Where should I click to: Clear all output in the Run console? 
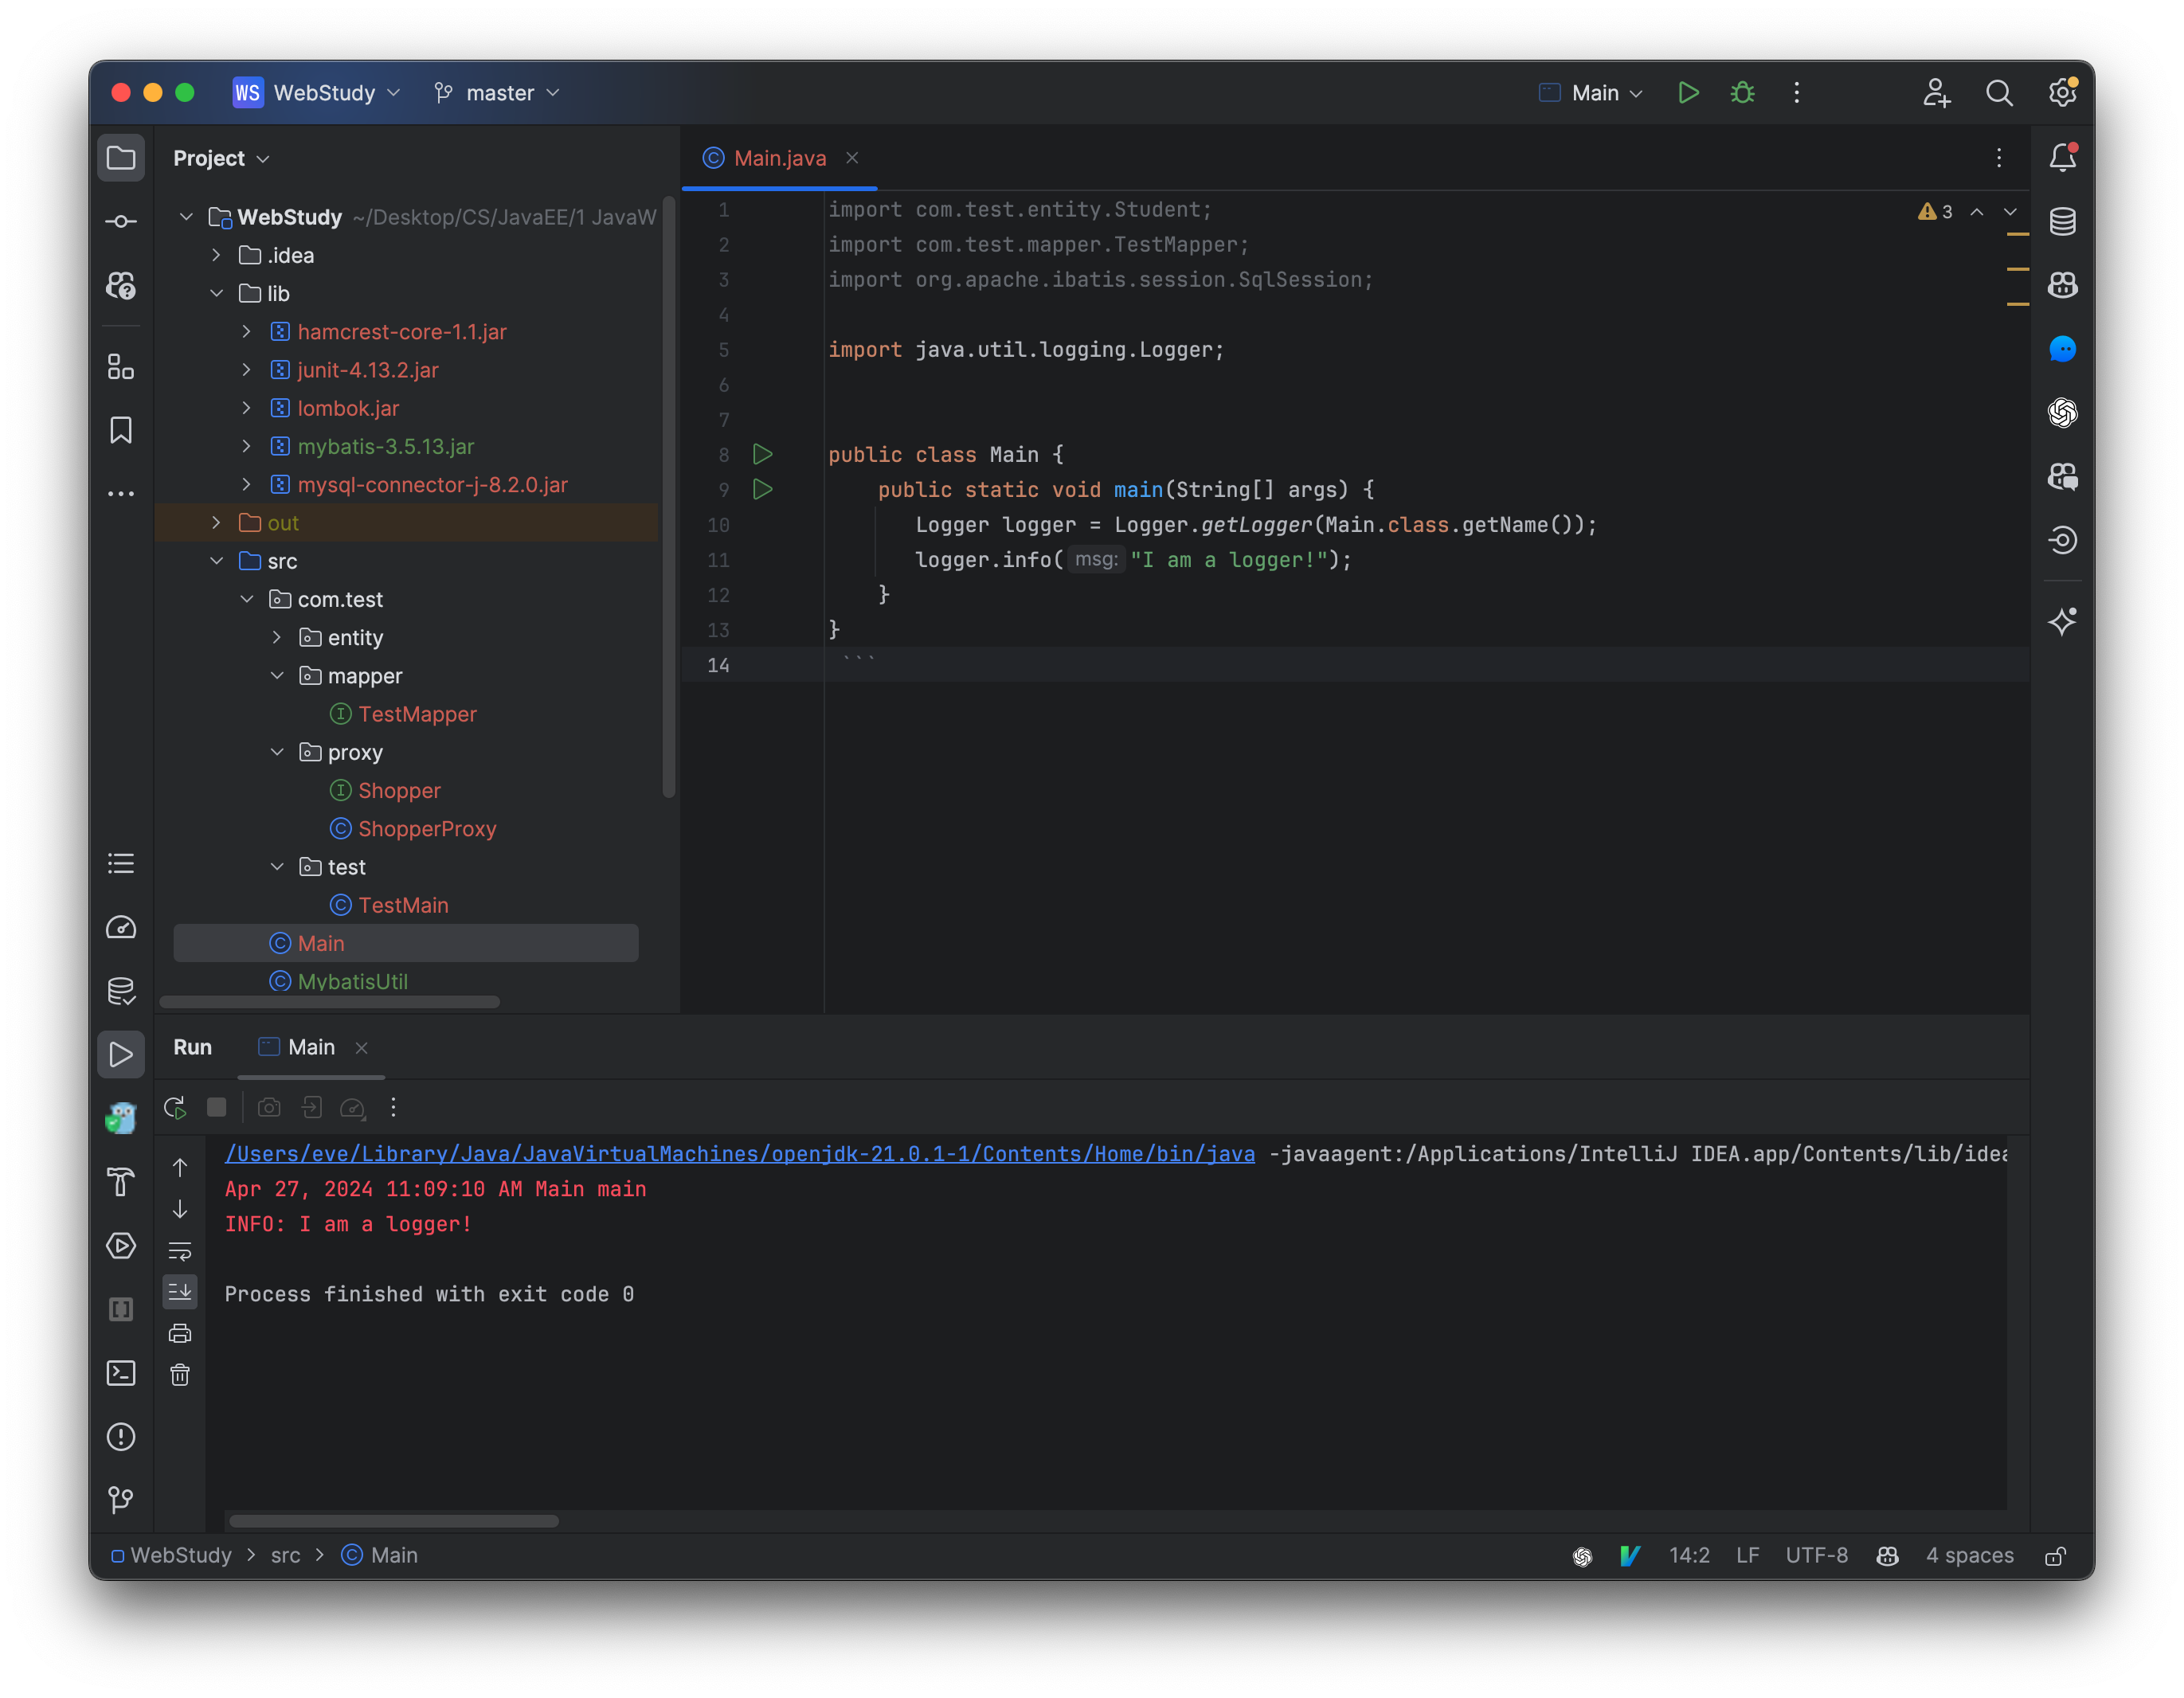click(x=180, y=1374)
